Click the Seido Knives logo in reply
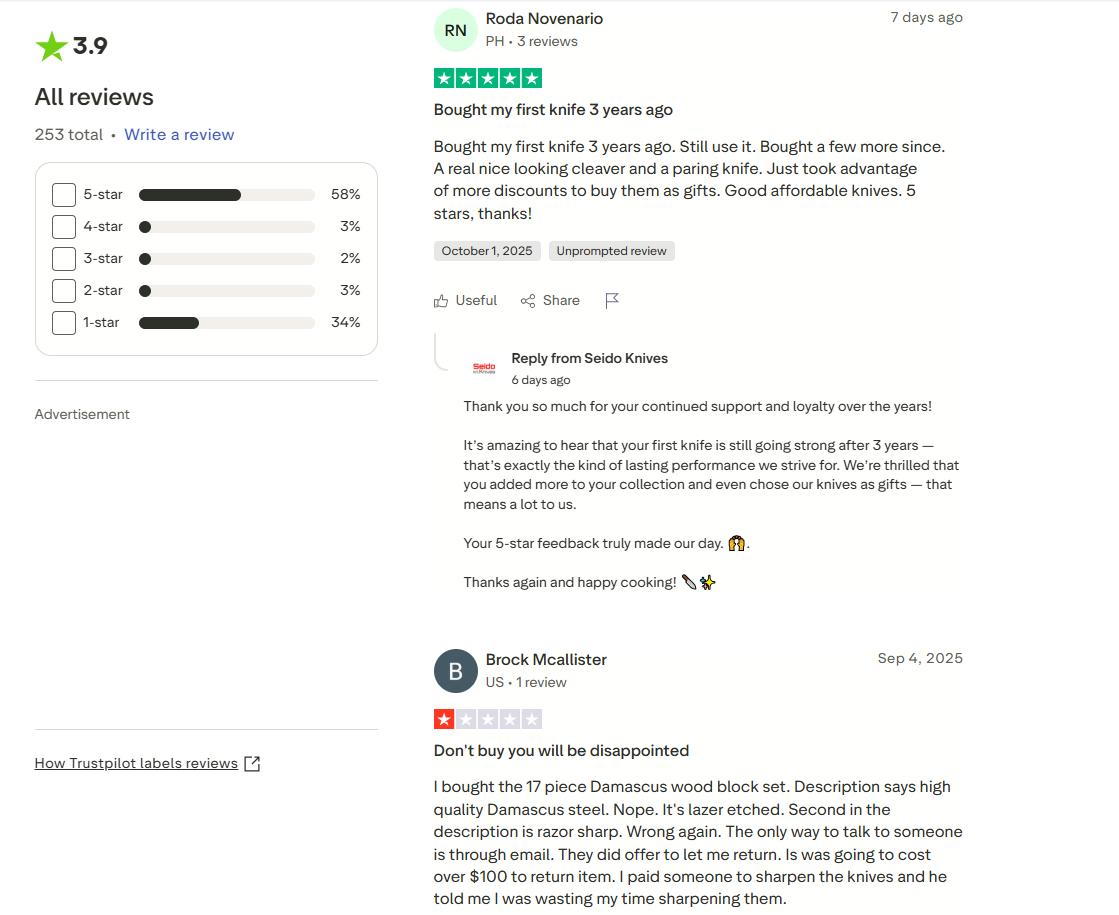The height and width of the screenshot is (915, 1119). [x=484, y=368]
